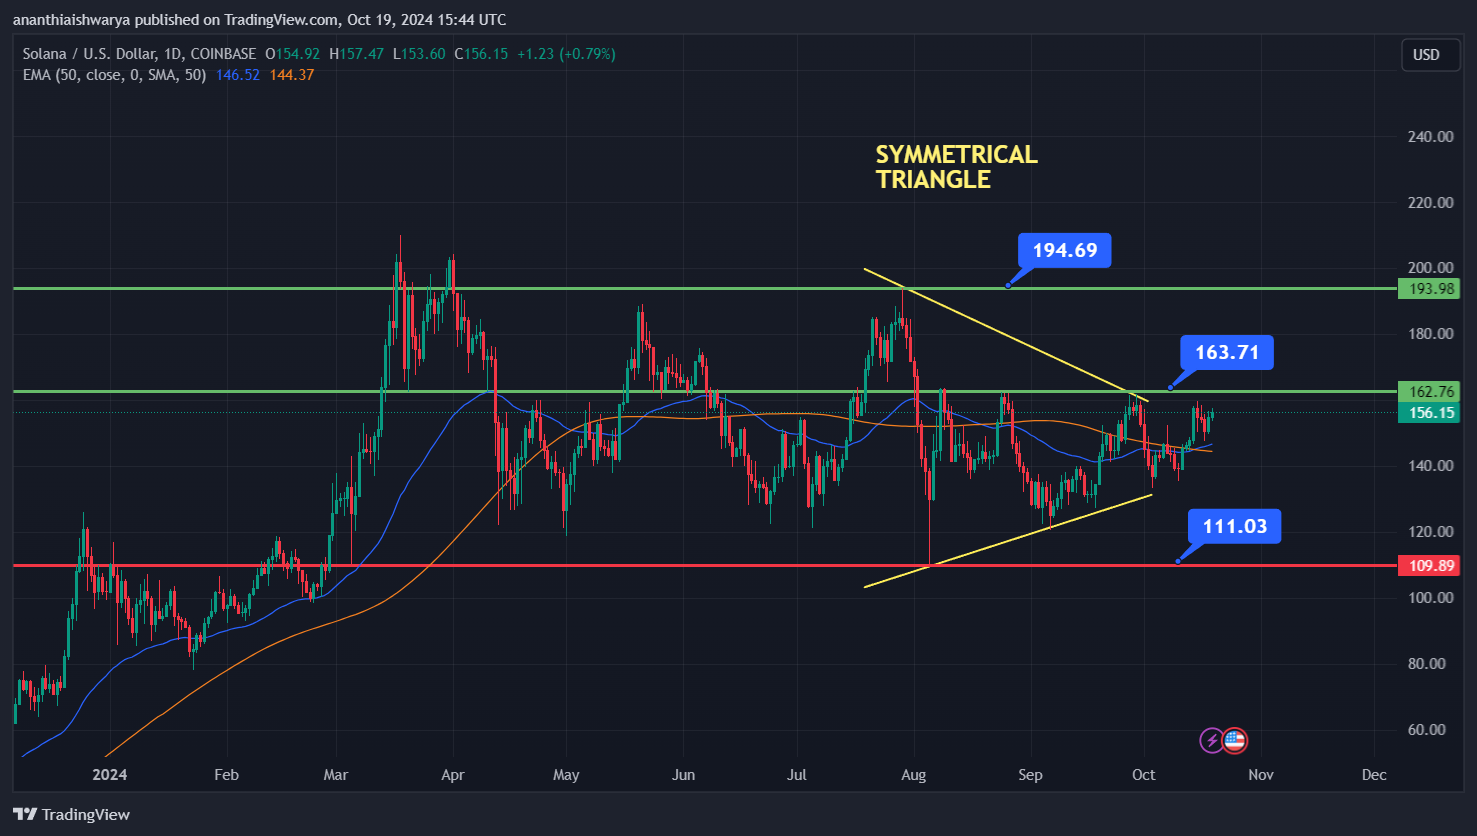
Task: Click the May time axis label
Action: [x=566, y=775]
